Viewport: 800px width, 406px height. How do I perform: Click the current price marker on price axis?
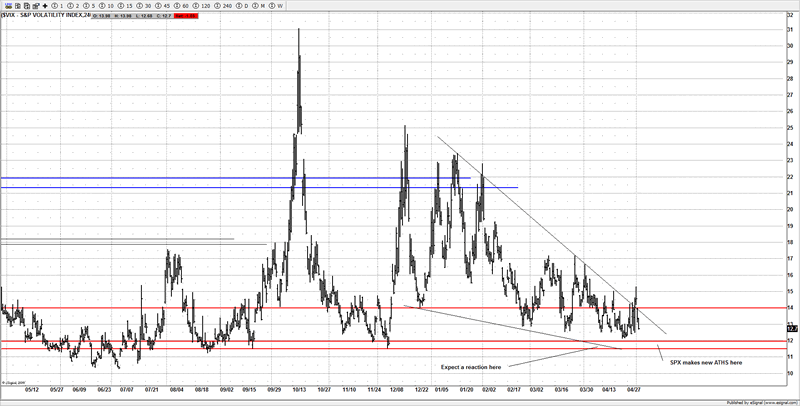(x=791, y=328)
